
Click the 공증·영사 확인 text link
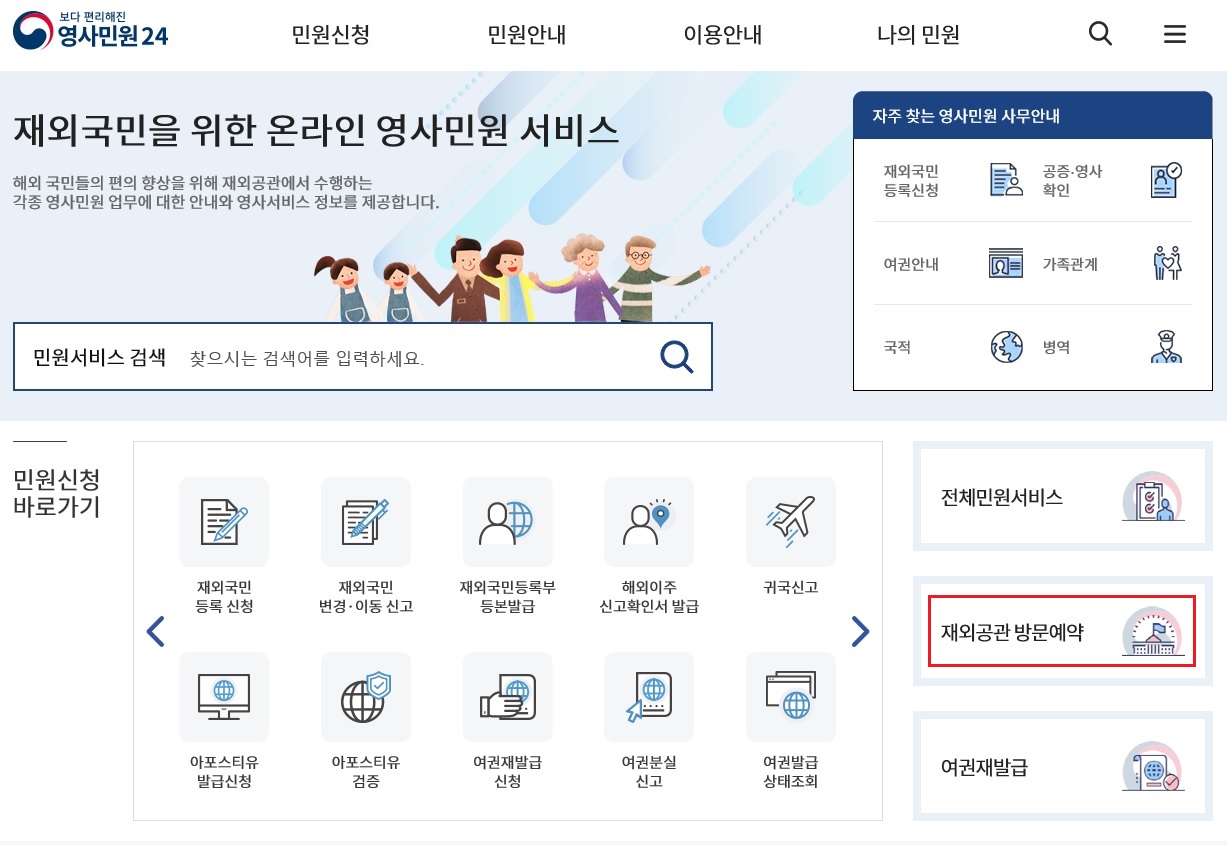coord(1072,180)
